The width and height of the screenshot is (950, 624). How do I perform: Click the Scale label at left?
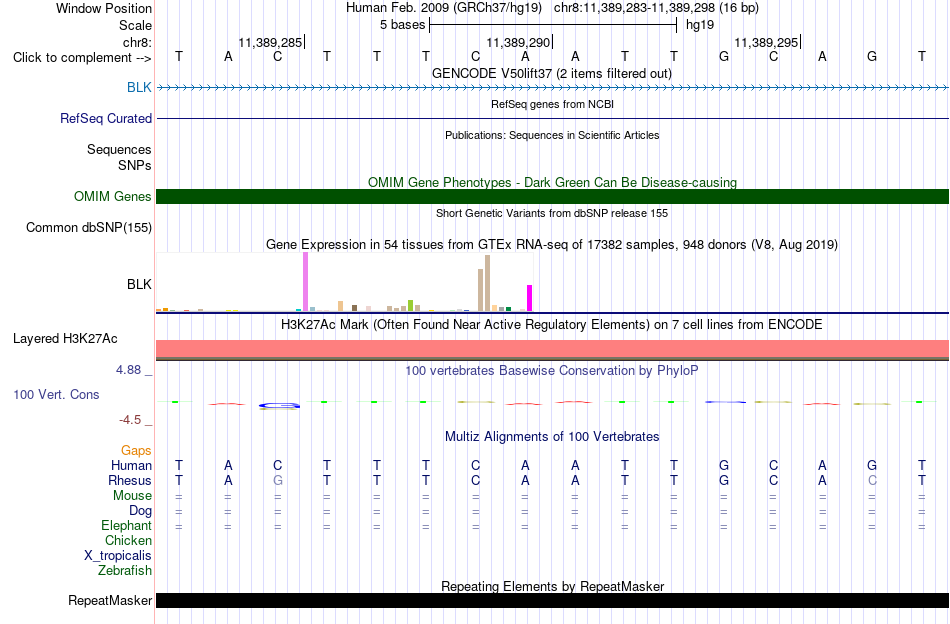tap(135, 25)
